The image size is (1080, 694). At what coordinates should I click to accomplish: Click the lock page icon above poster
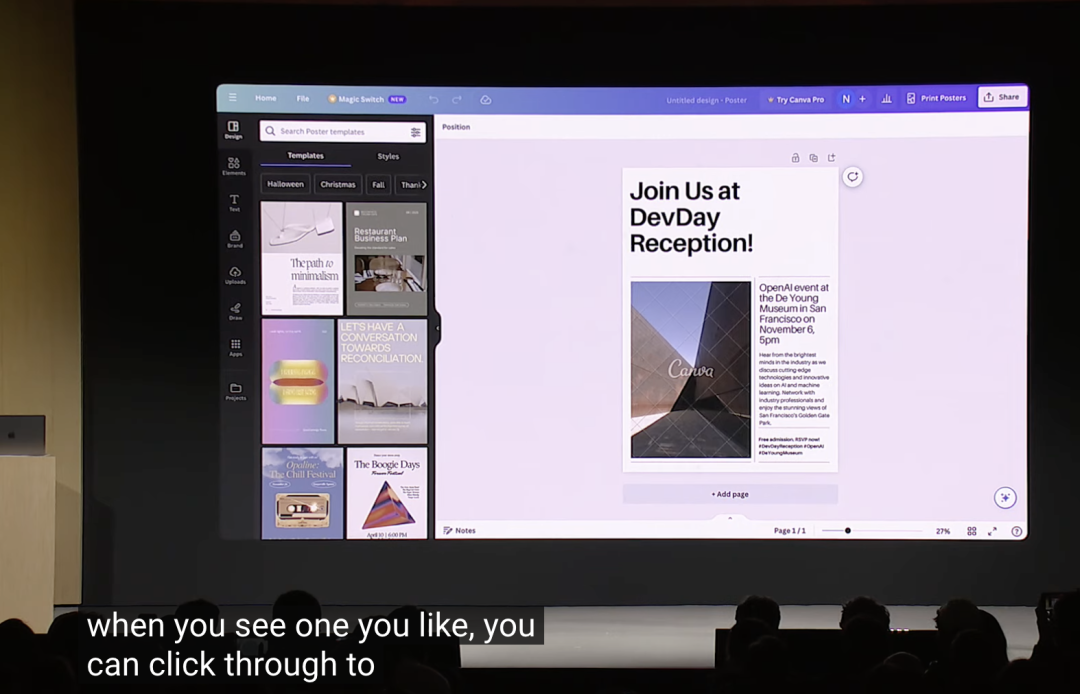click(x=796, y=158)
